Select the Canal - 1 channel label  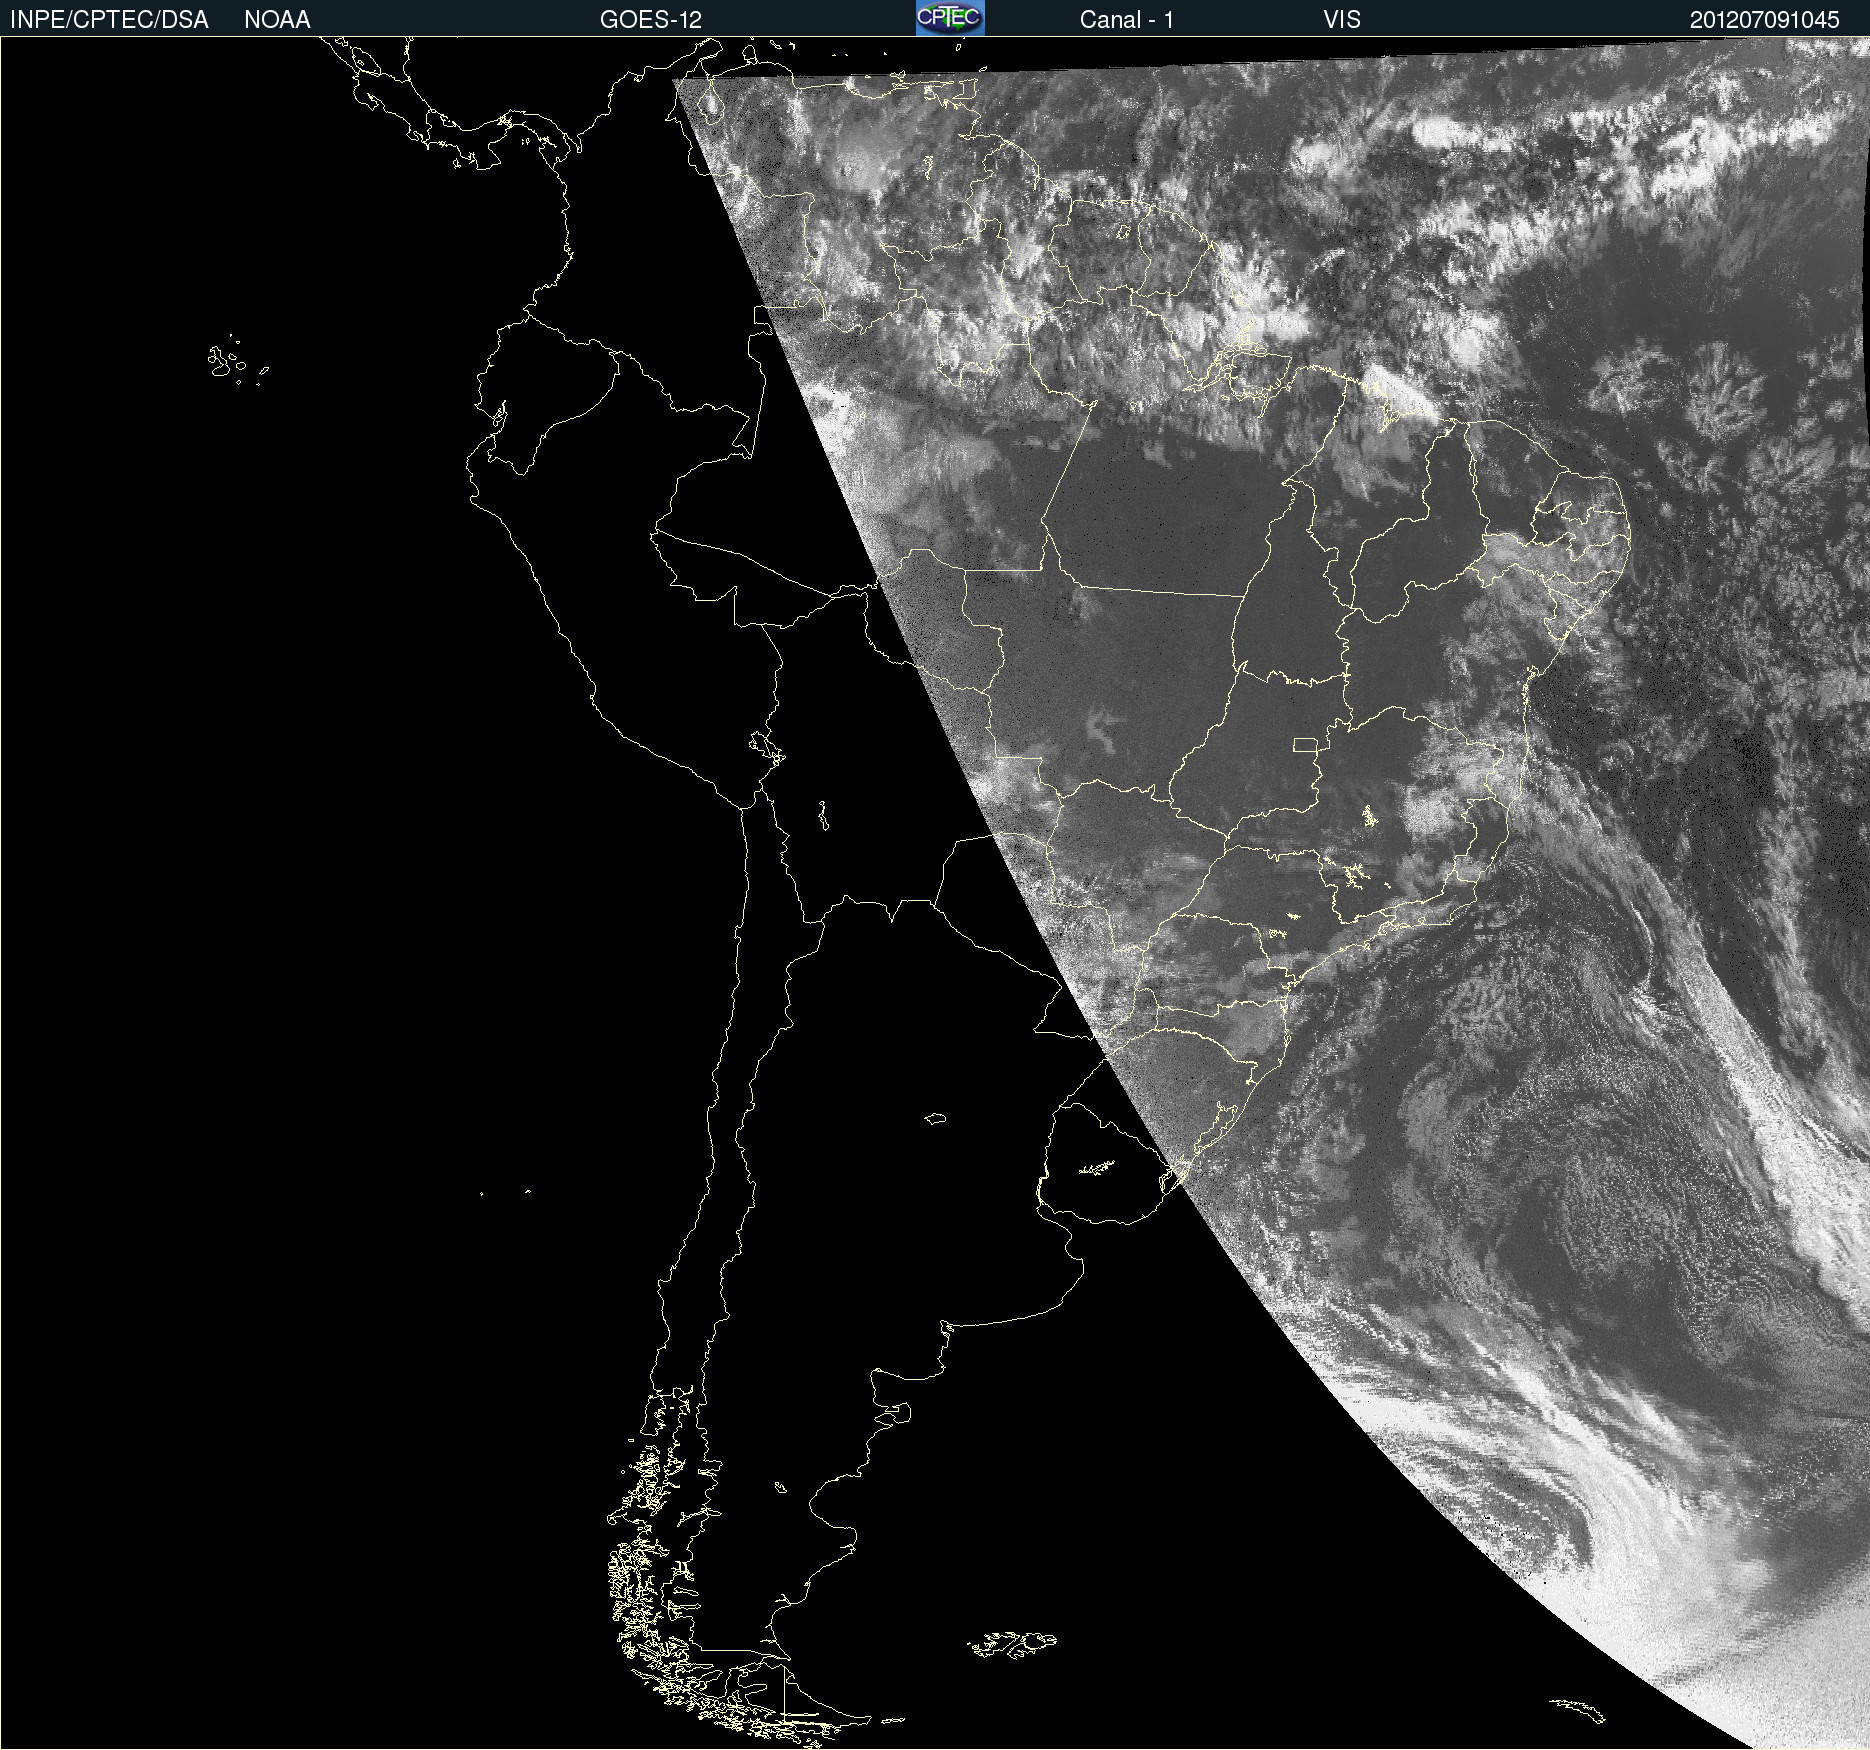[1127, 20]
